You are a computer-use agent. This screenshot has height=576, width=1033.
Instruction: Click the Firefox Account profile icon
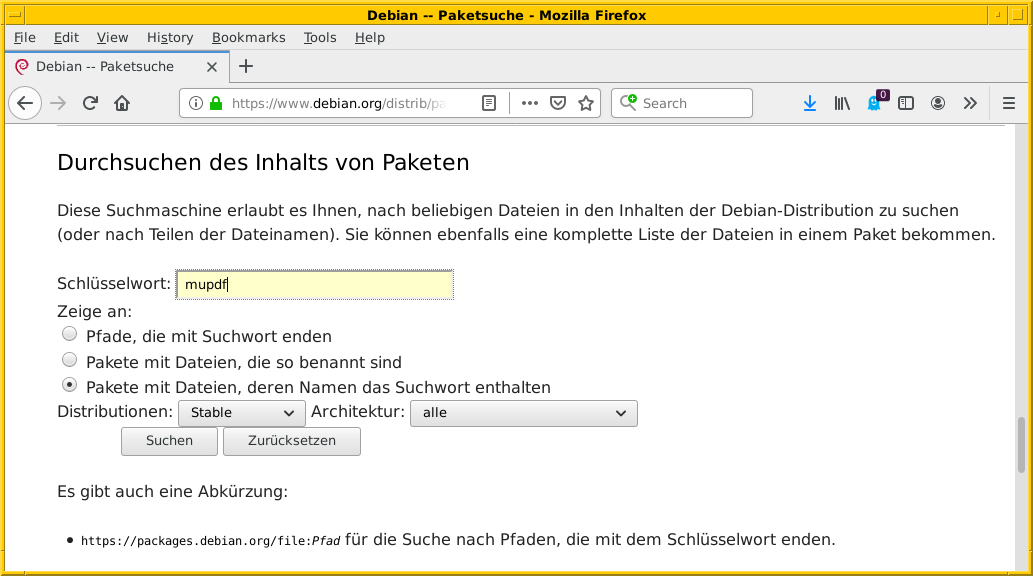[937, 103]
